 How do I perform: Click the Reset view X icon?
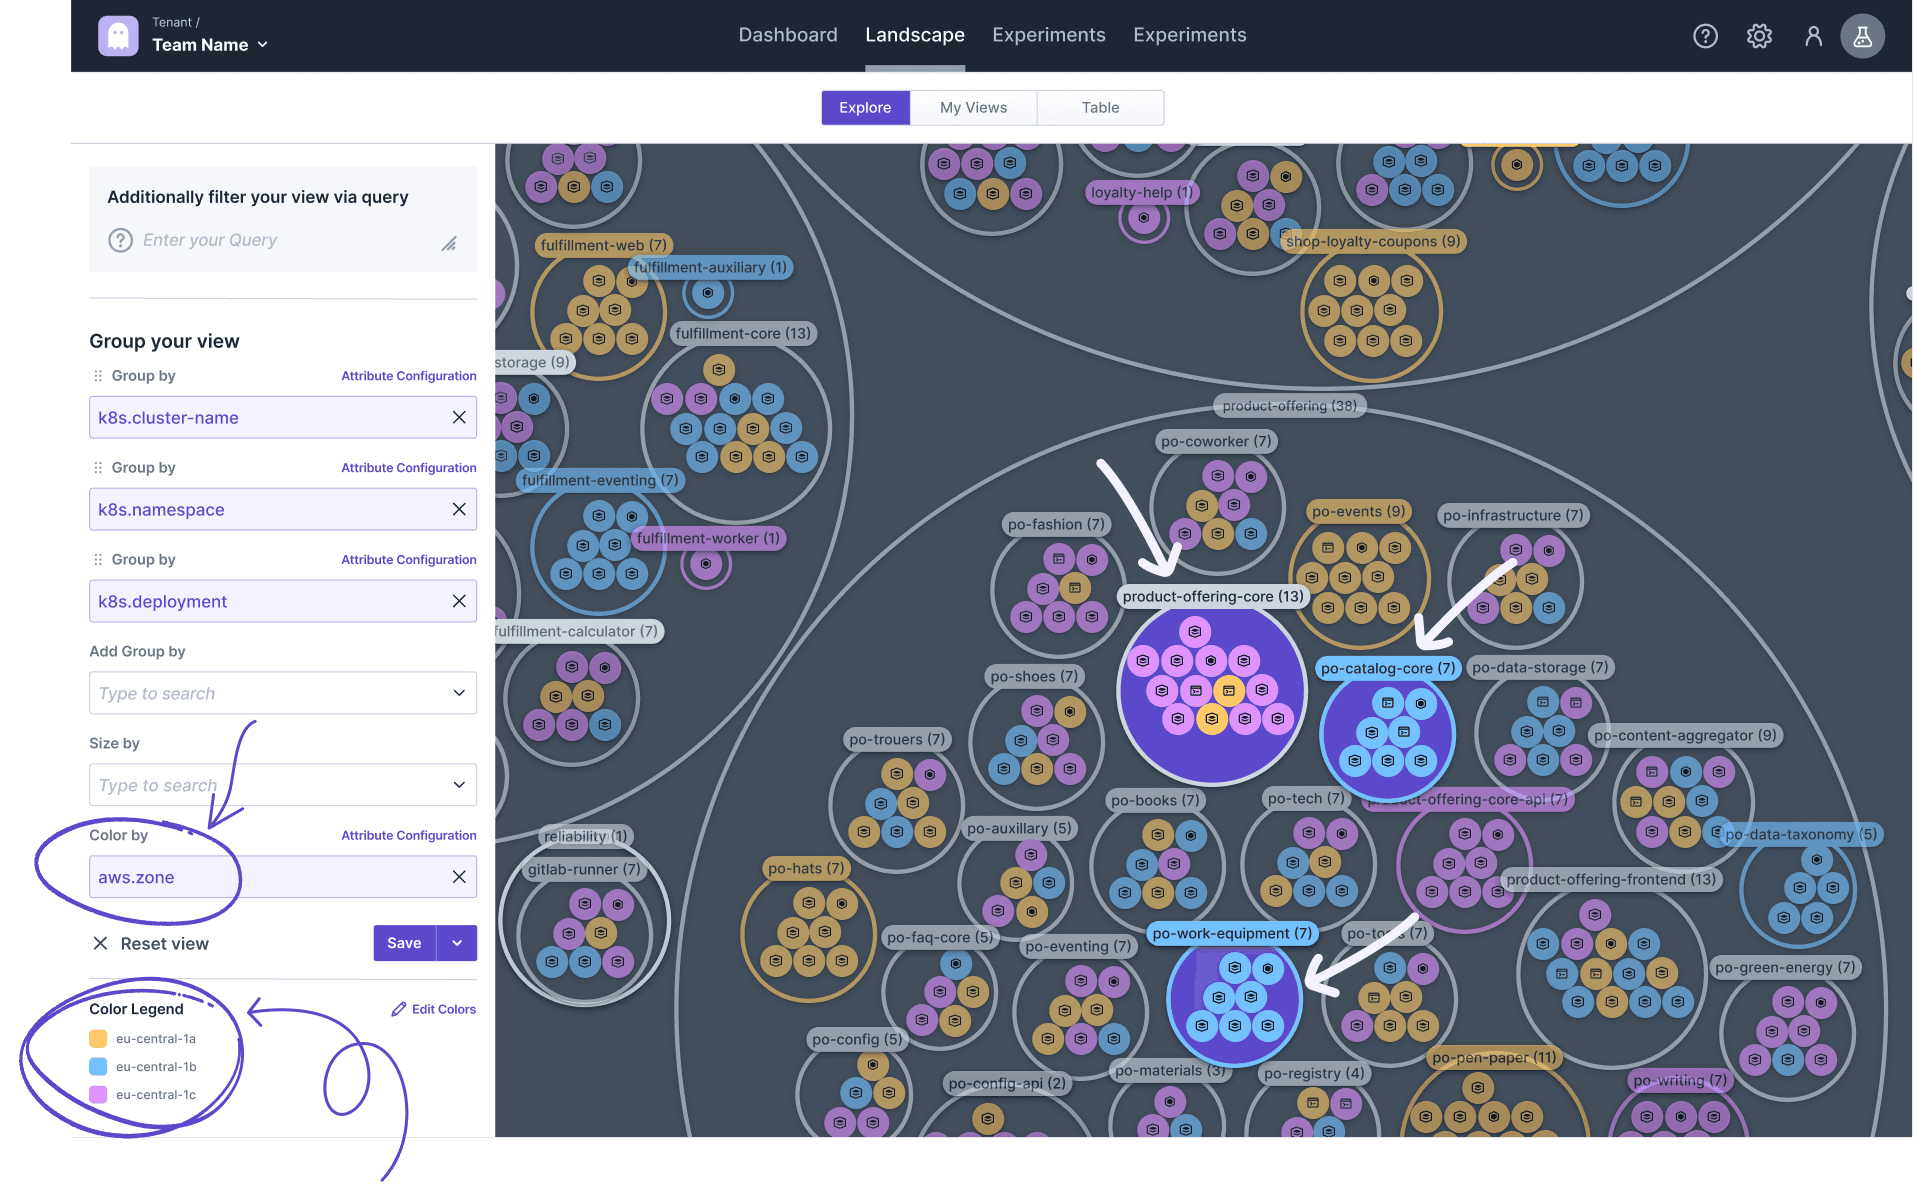click(100, 943)
